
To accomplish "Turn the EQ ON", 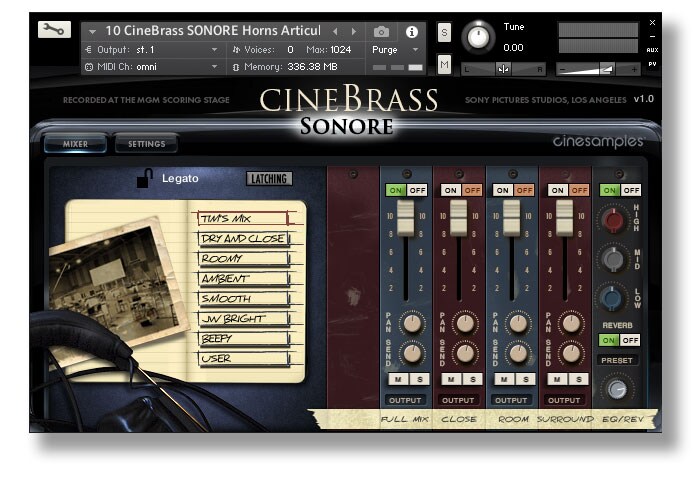I will pyautogui.click(x=609, y=190).
